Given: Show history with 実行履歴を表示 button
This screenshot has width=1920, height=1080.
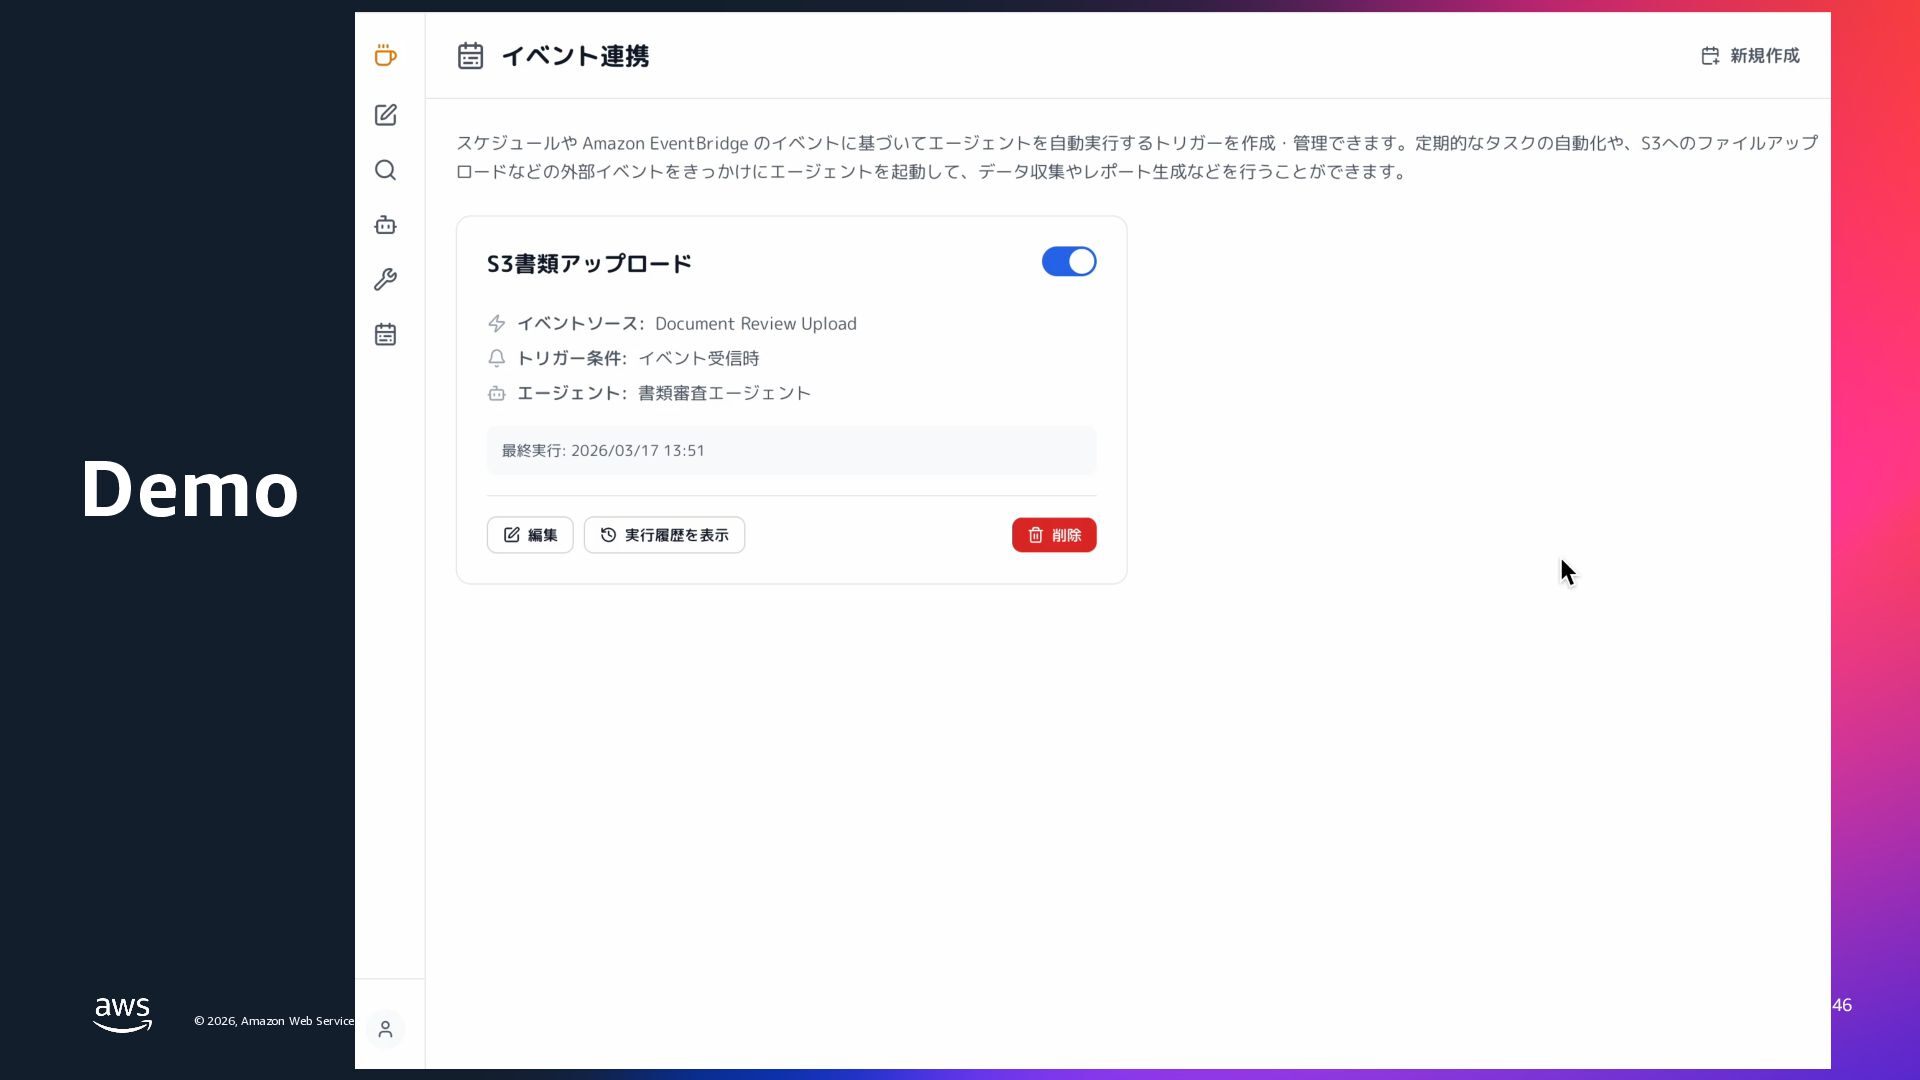Looking at the screenshot, I should coord(664,535).
